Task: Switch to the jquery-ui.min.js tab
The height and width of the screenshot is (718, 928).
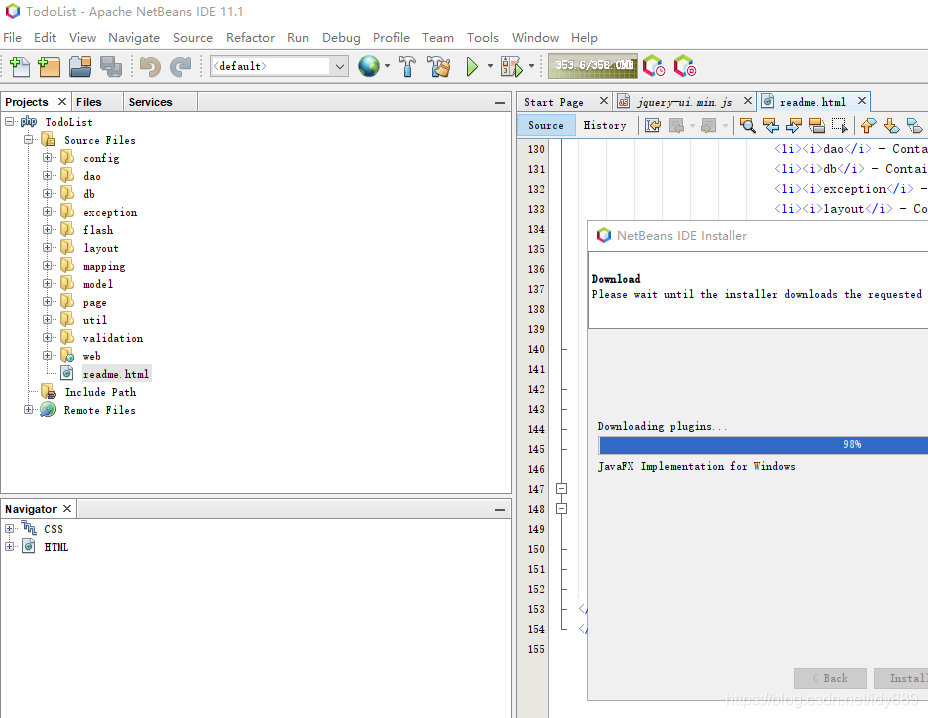Action: point(684,101)
